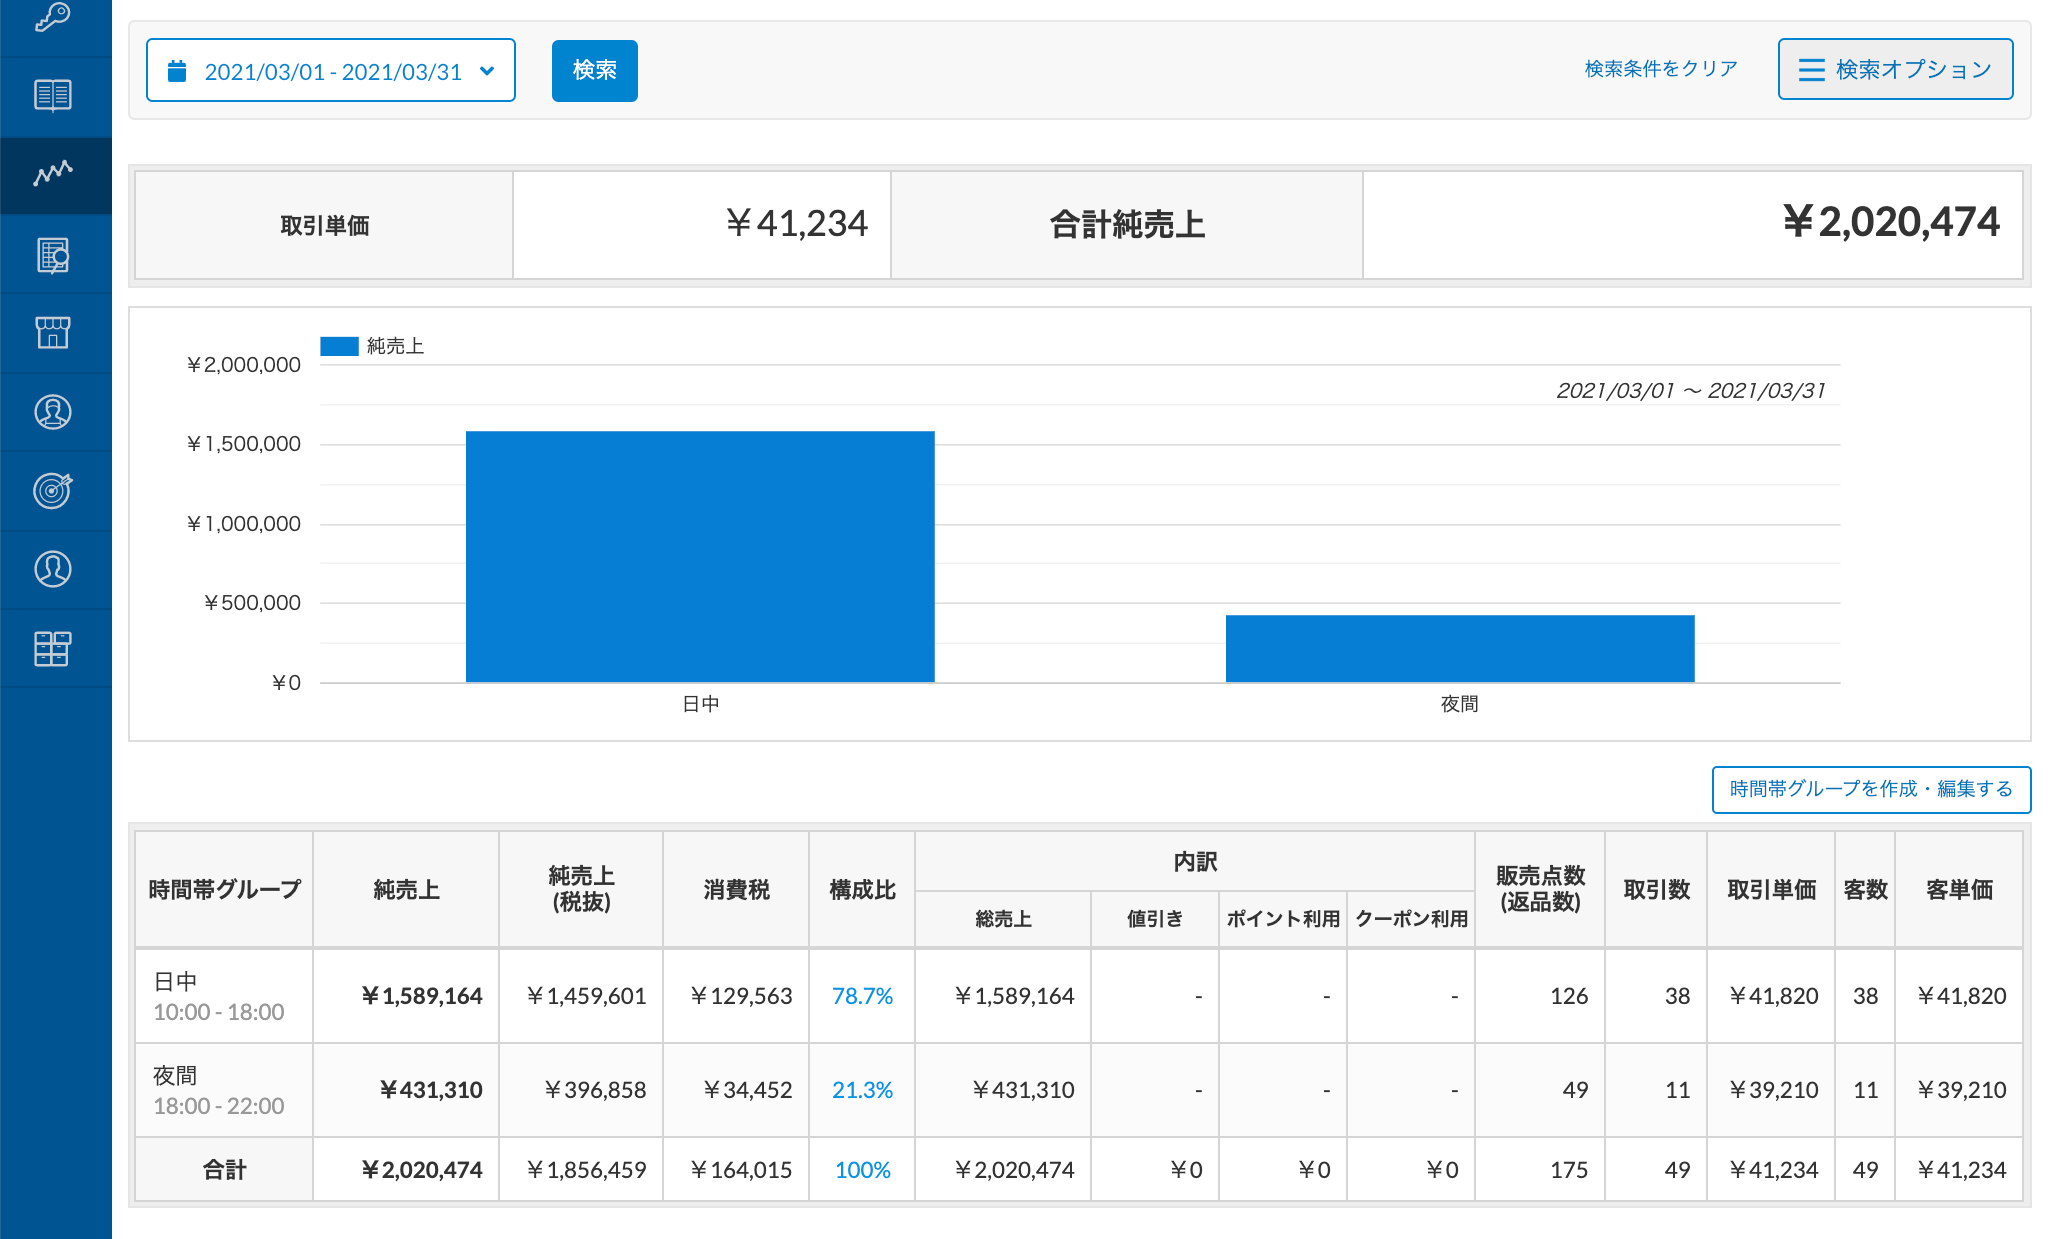The width and height of the screenshot is (2048, 1239).
Task: Click the 合計 row label
Action: [224, 1170]
